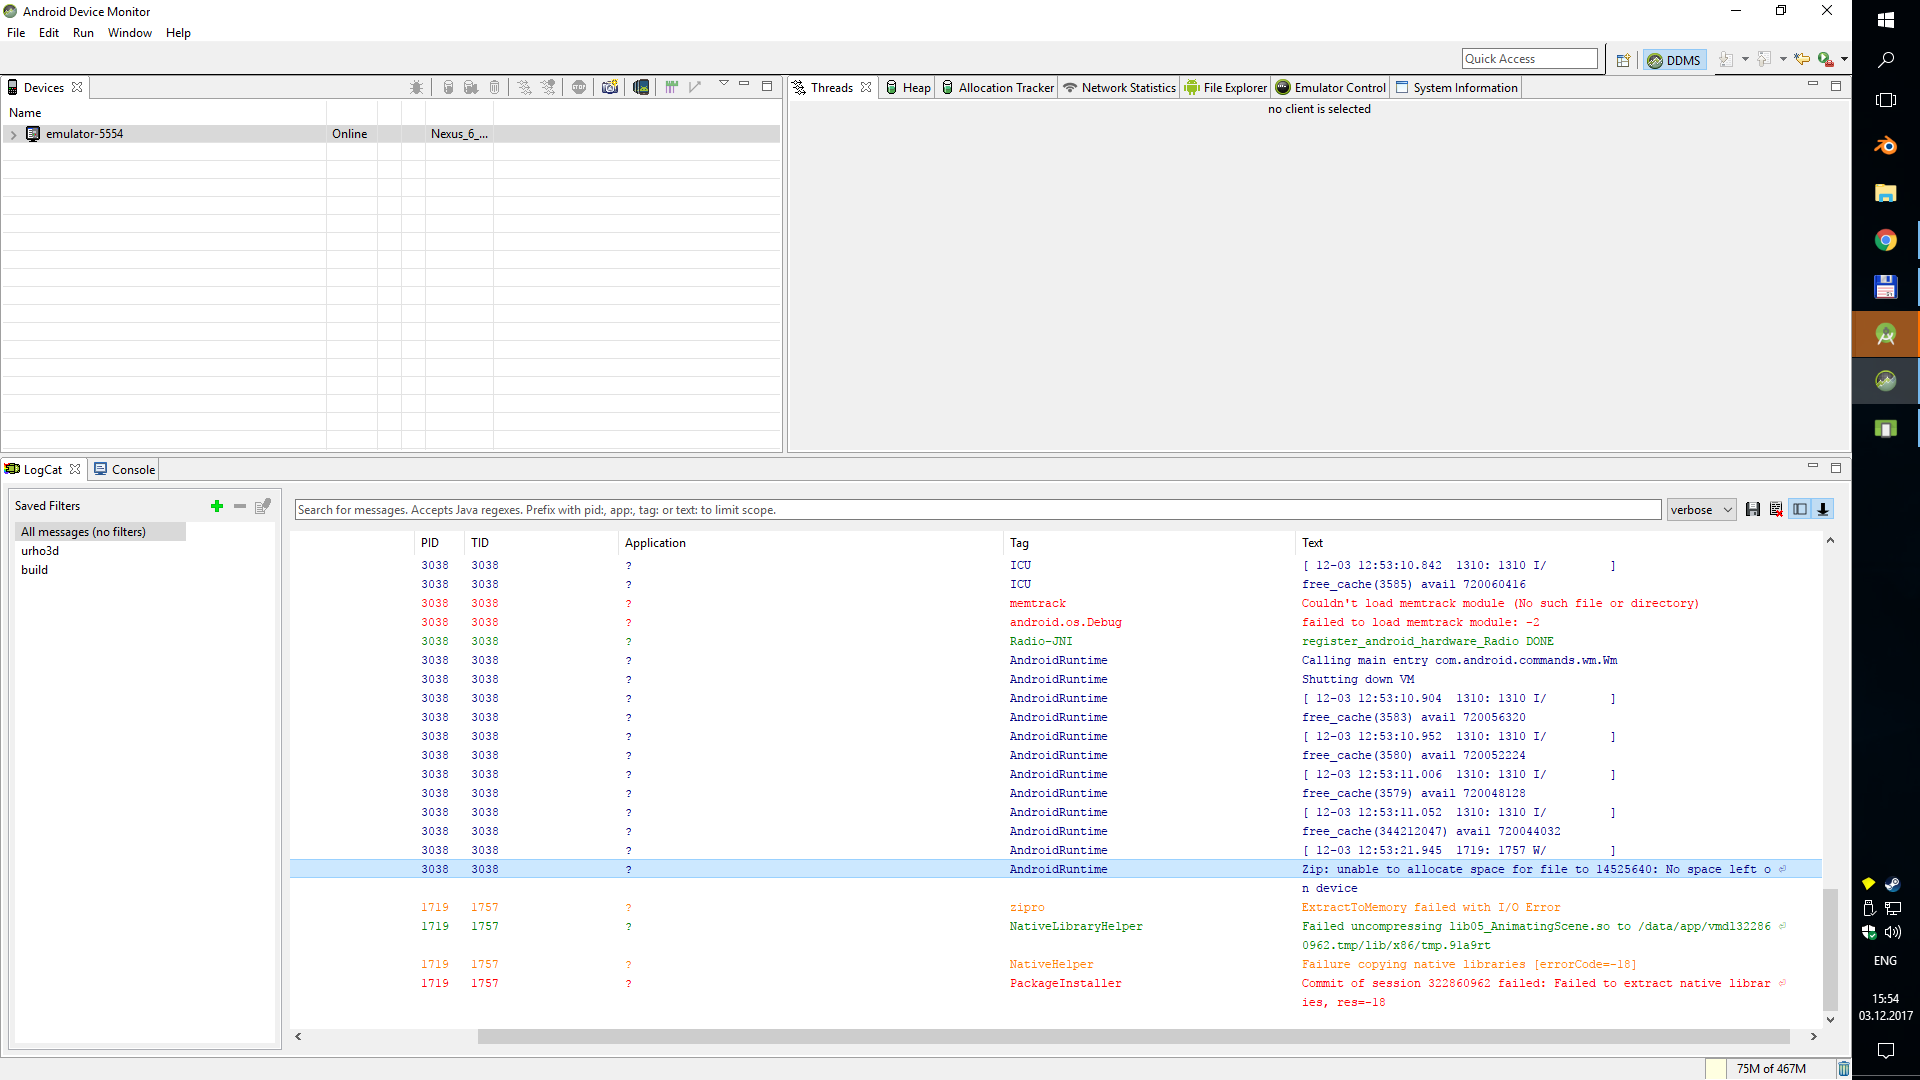
Task: Add a new LogCat filter
Action: pos(217,506)
